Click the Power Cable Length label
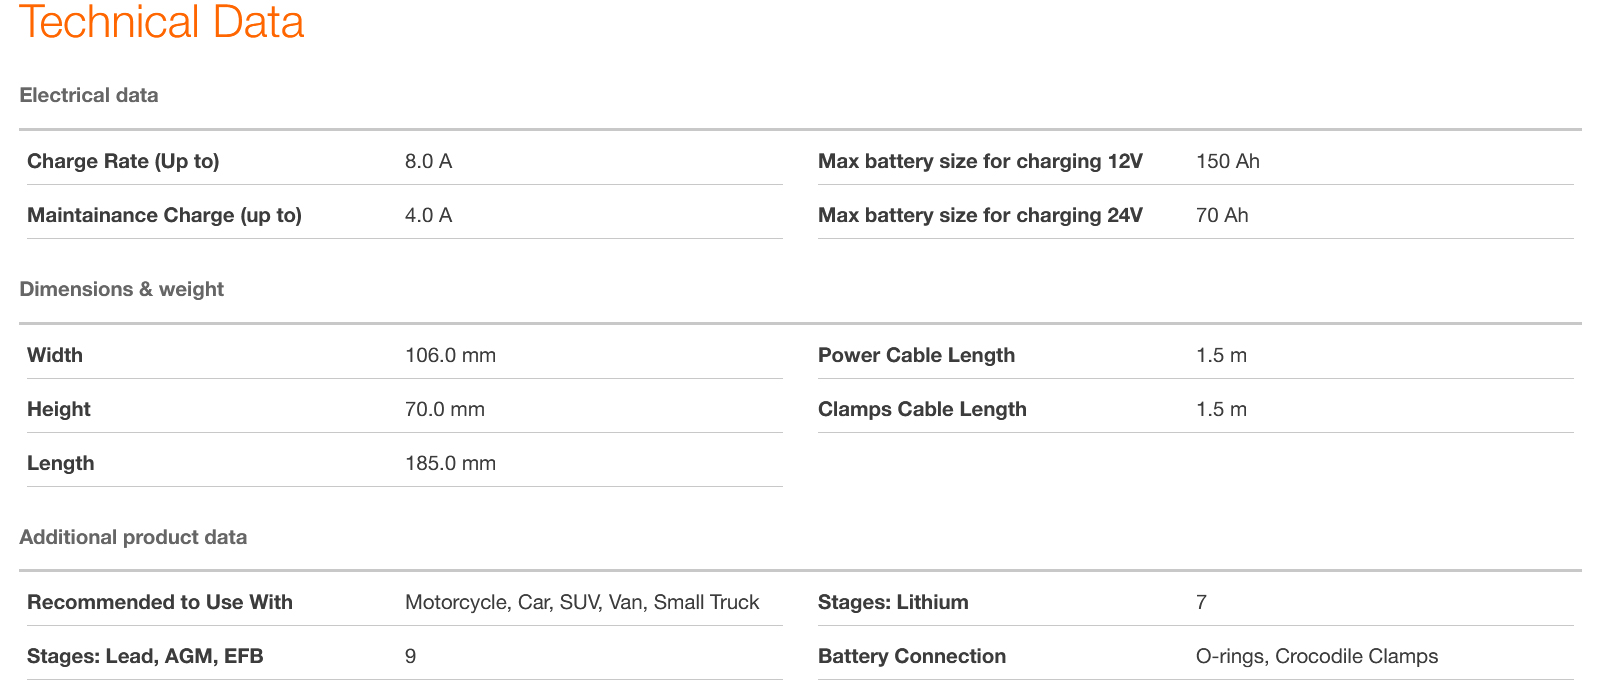 click(916, 355)
